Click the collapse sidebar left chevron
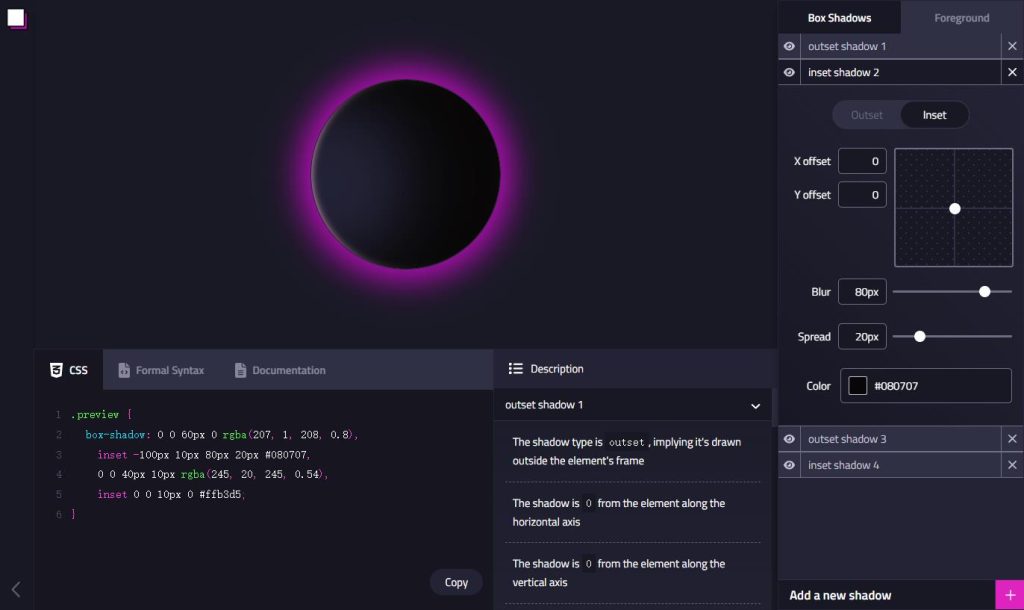 16,589
